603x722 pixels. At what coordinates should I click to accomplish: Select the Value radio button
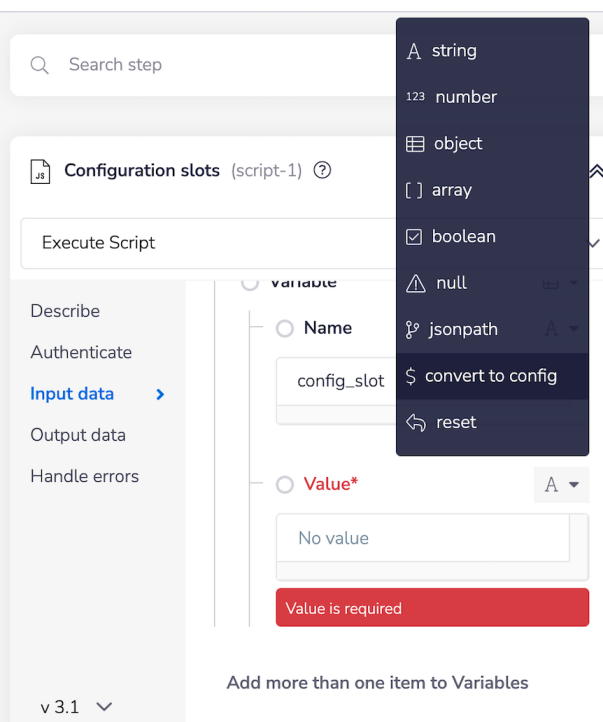pyautogui.click(x=285, y=485)
